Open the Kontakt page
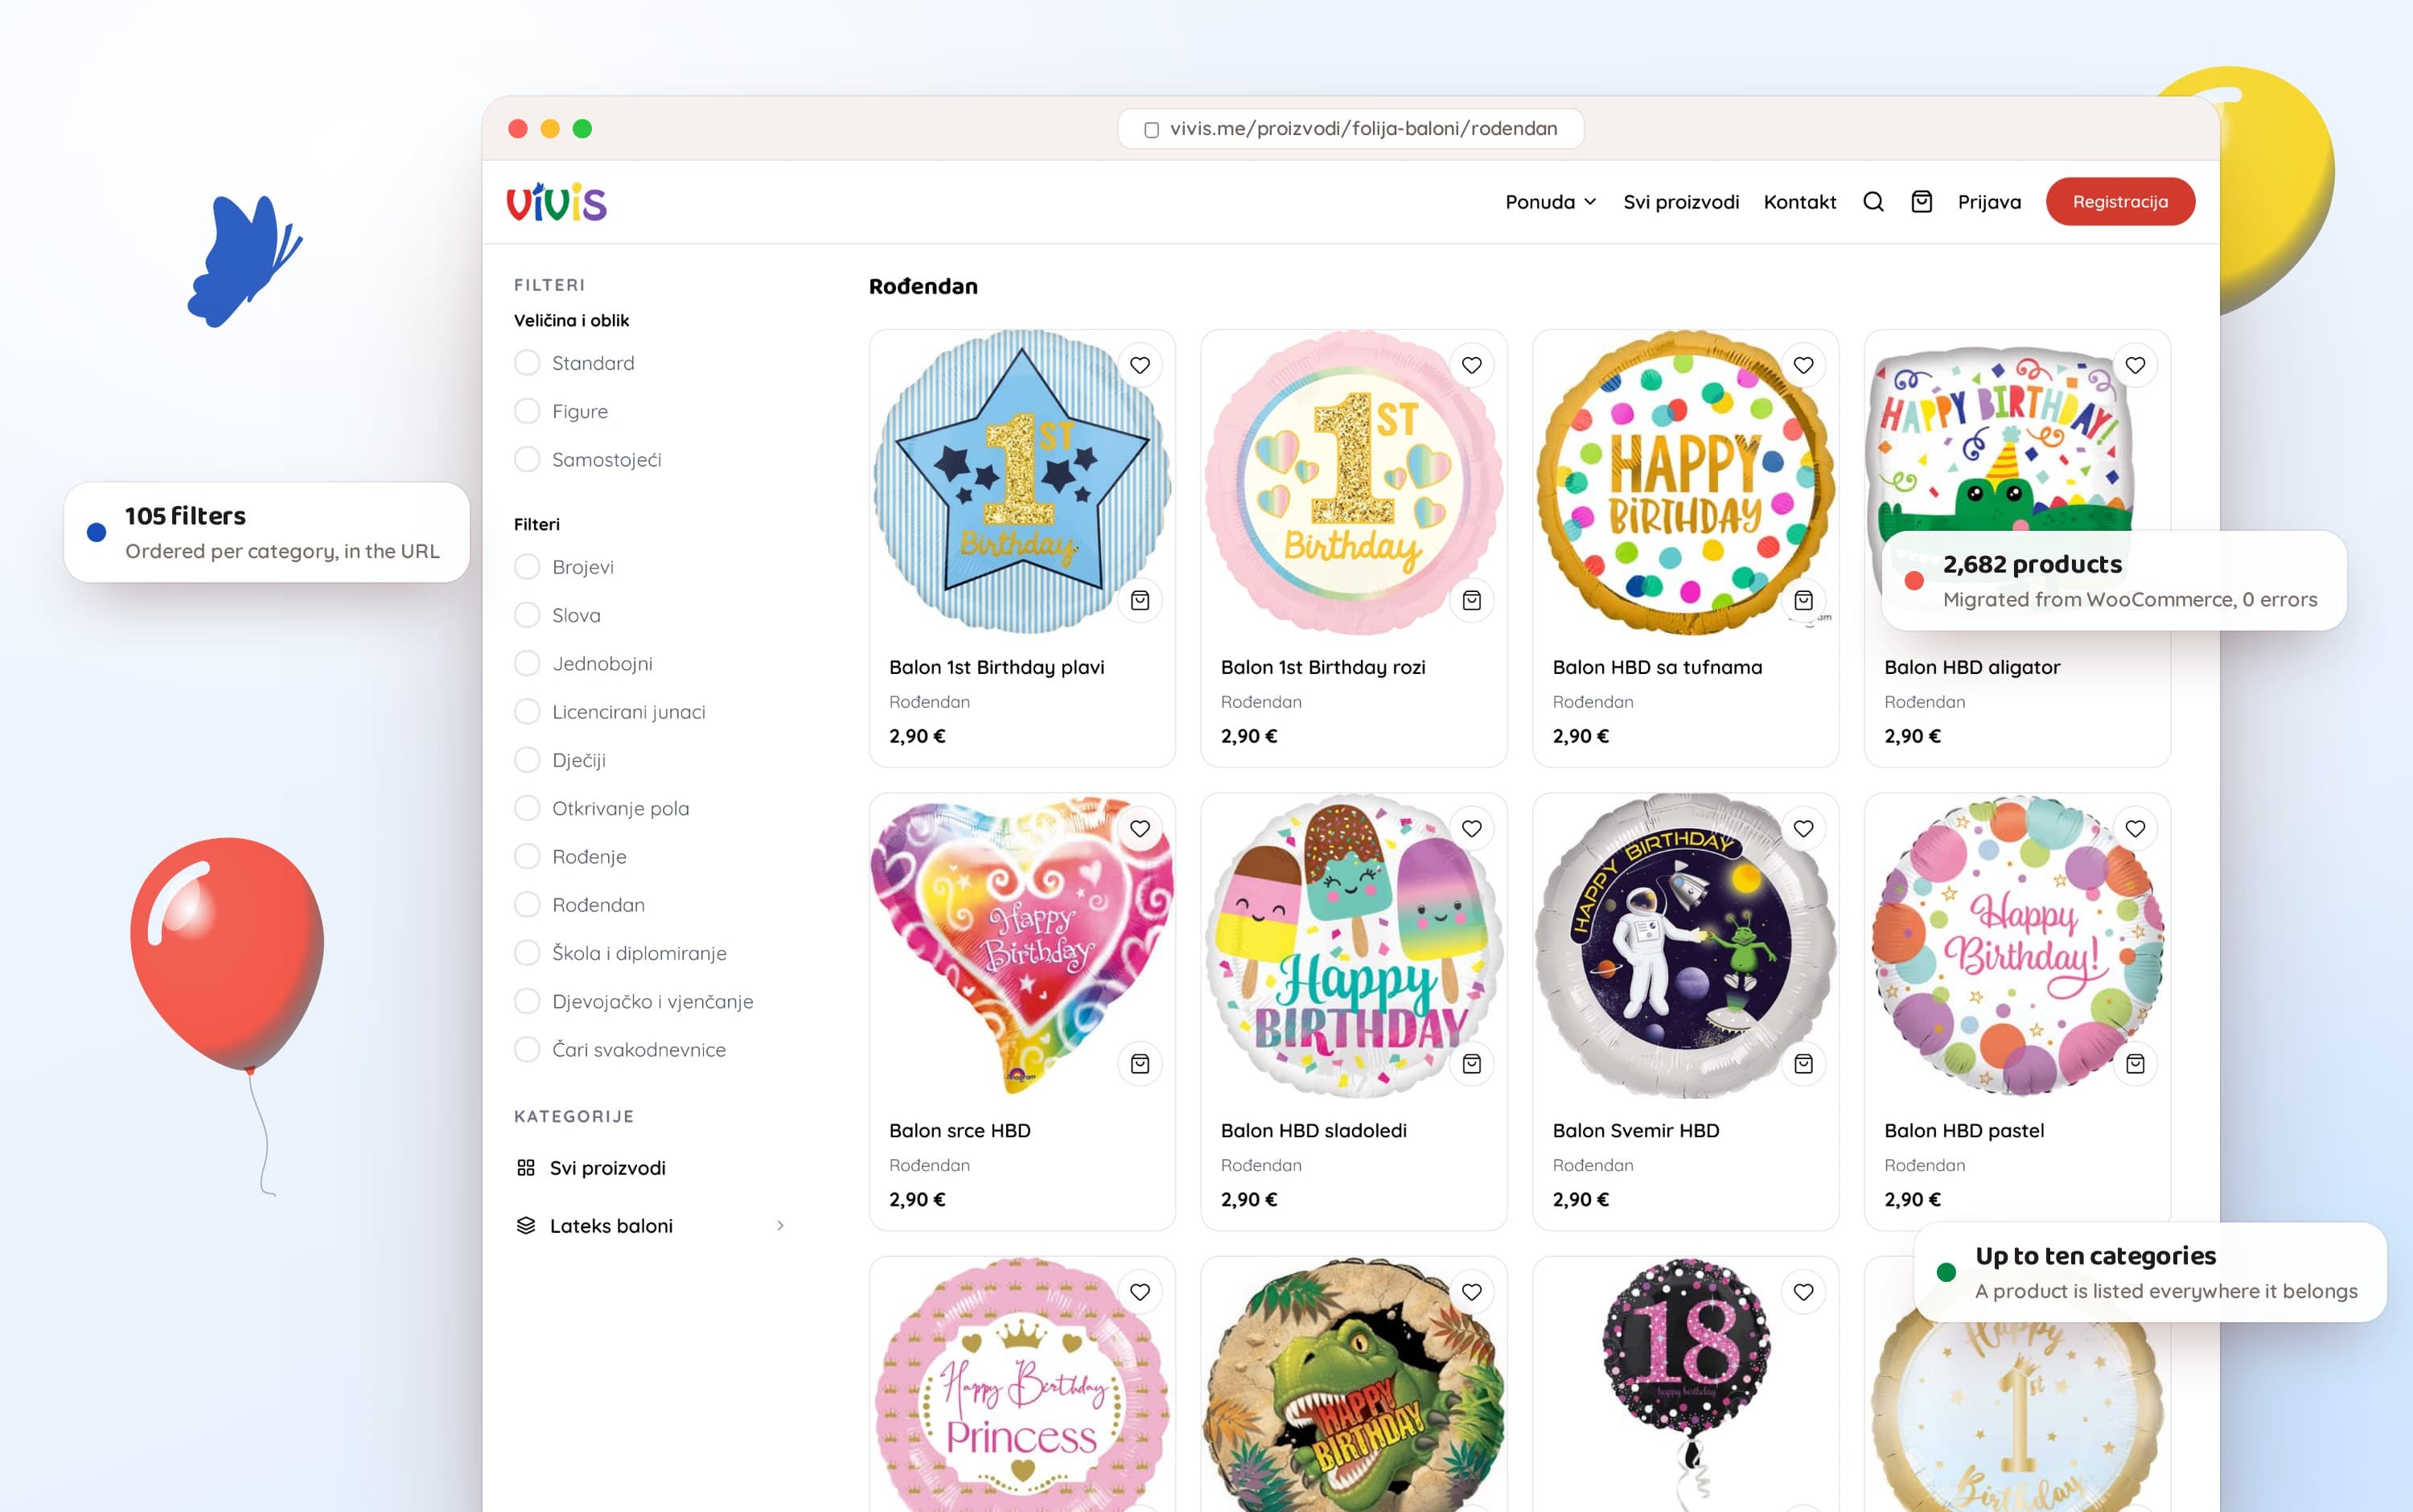Viewport: 2413px width, 1512px height. point(1800,202)
